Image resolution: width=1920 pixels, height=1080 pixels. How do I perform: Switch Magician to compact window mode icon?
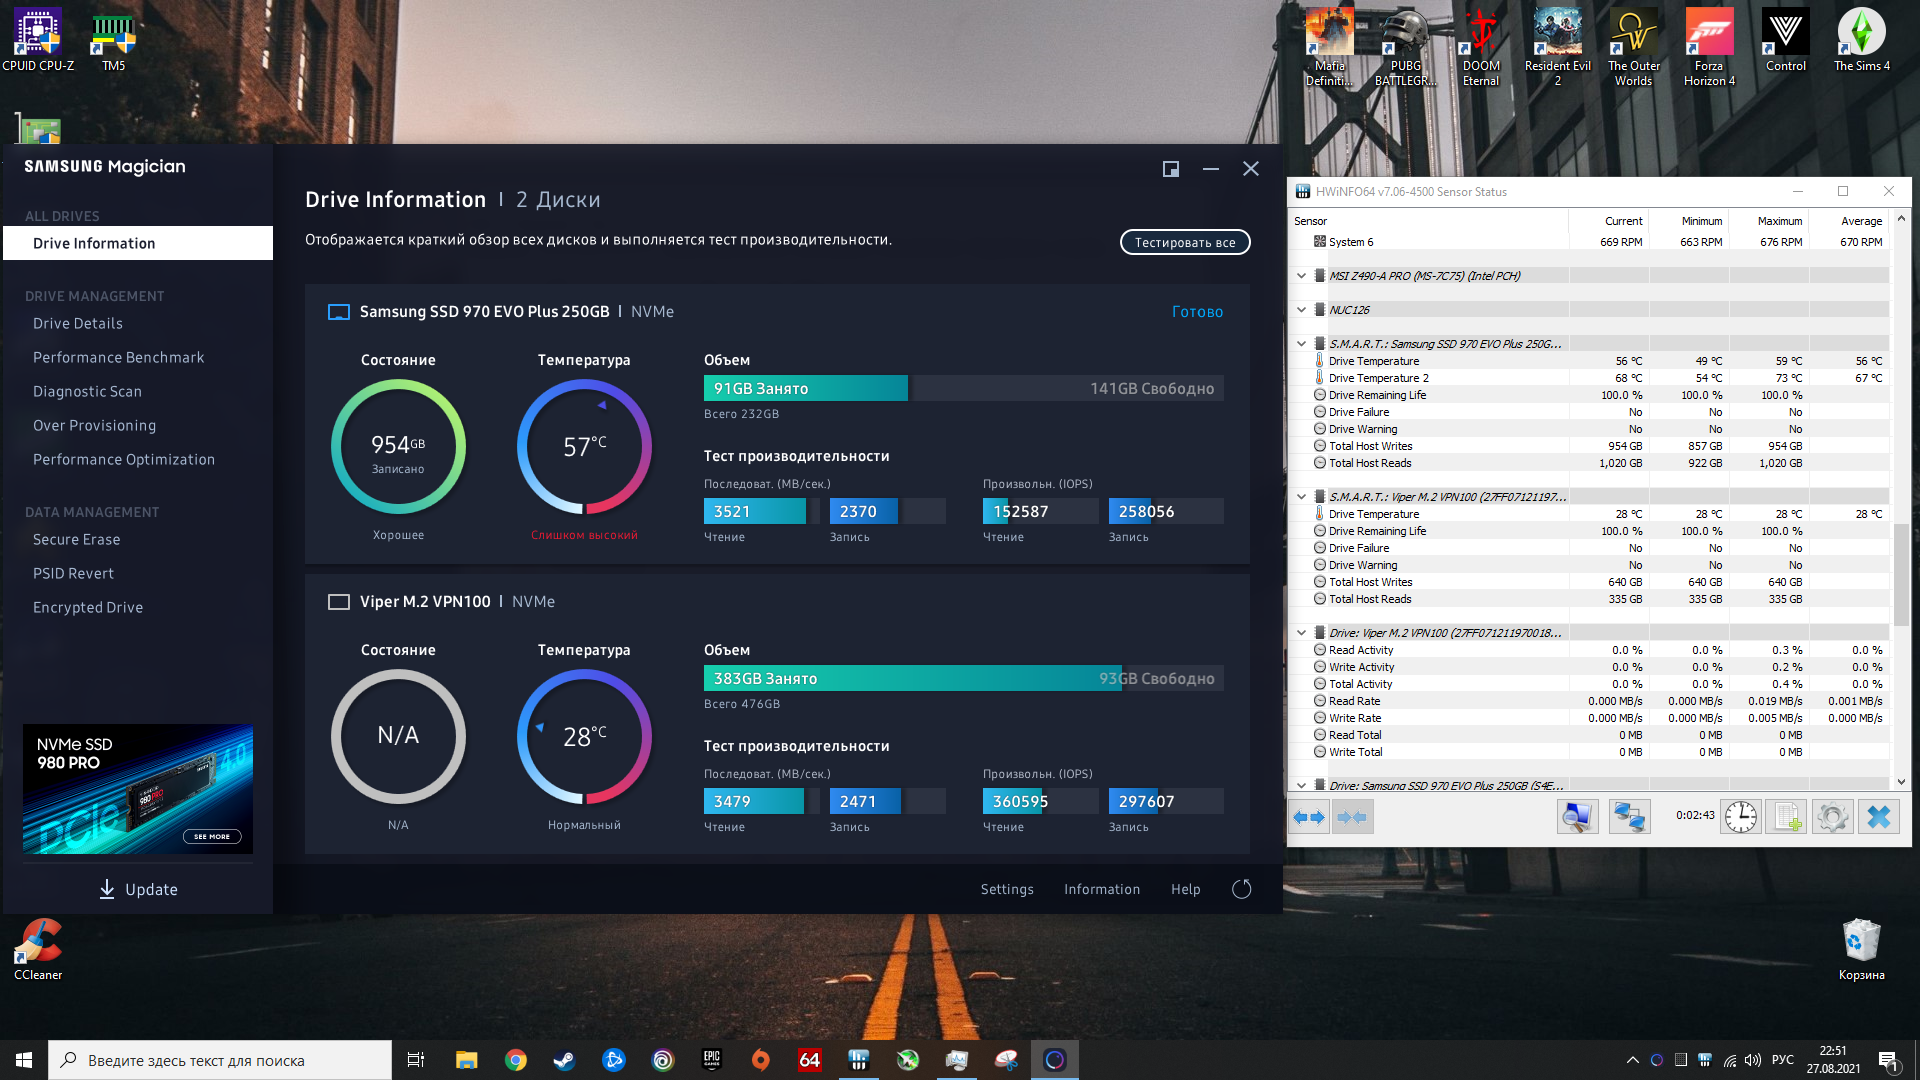click(1170, 169)
